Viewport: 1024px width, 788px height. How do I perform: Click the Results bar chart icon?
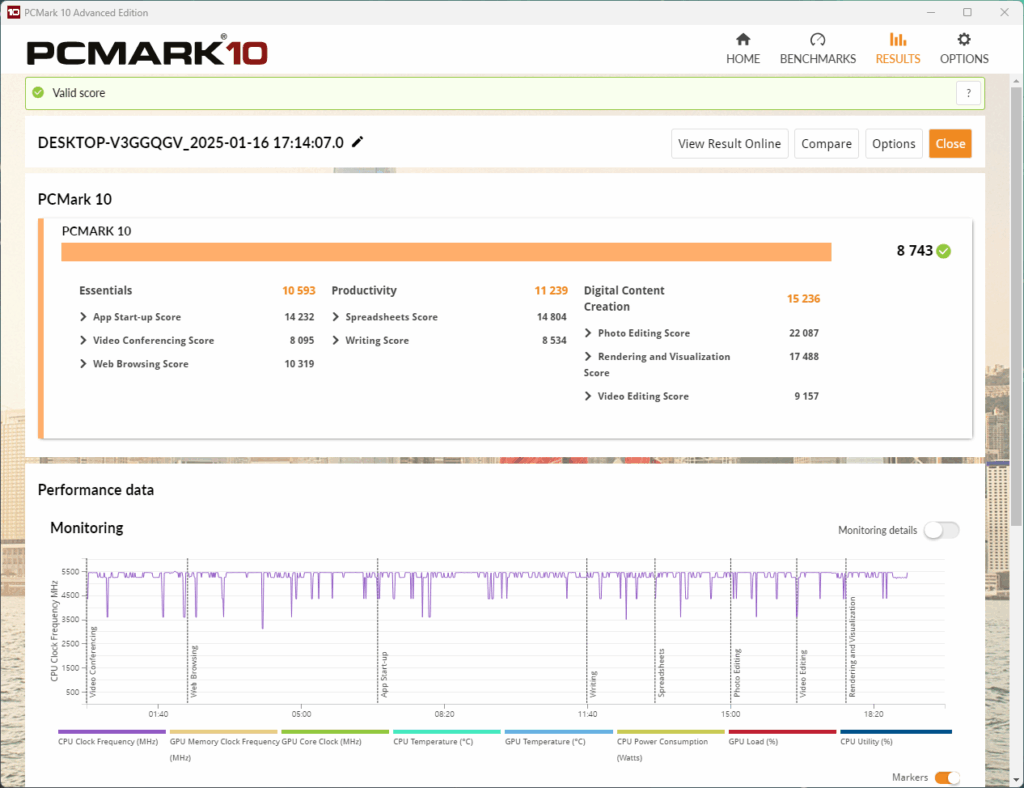(x=898, y=39)
